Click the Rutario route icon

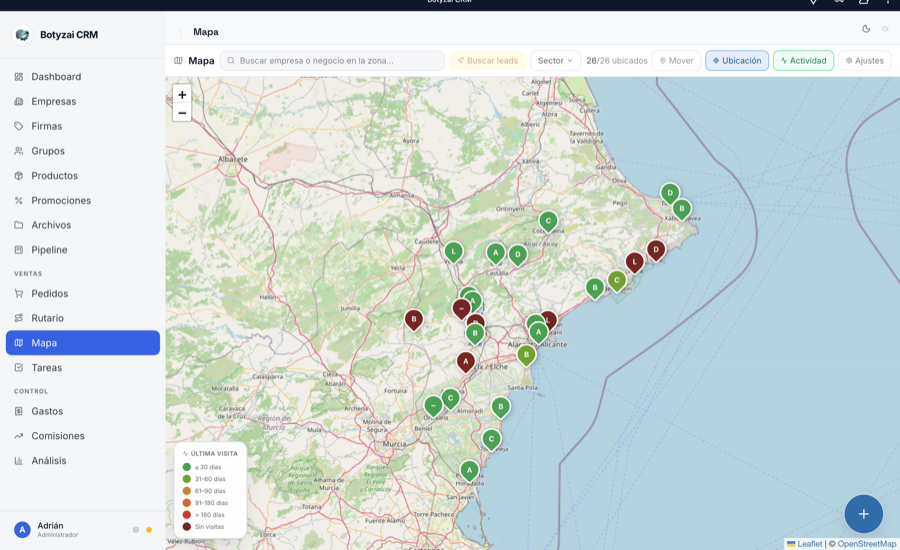coord(19,318)
